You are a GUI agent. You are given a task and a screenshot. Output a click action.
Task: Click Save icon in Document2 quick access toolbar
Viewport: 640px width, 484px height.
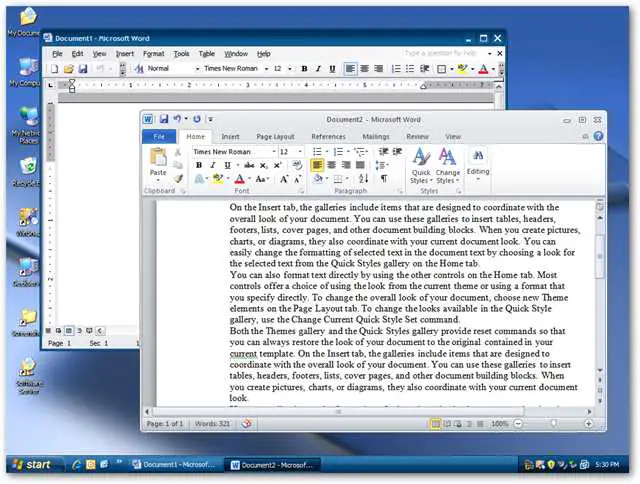tap(164, 119)
